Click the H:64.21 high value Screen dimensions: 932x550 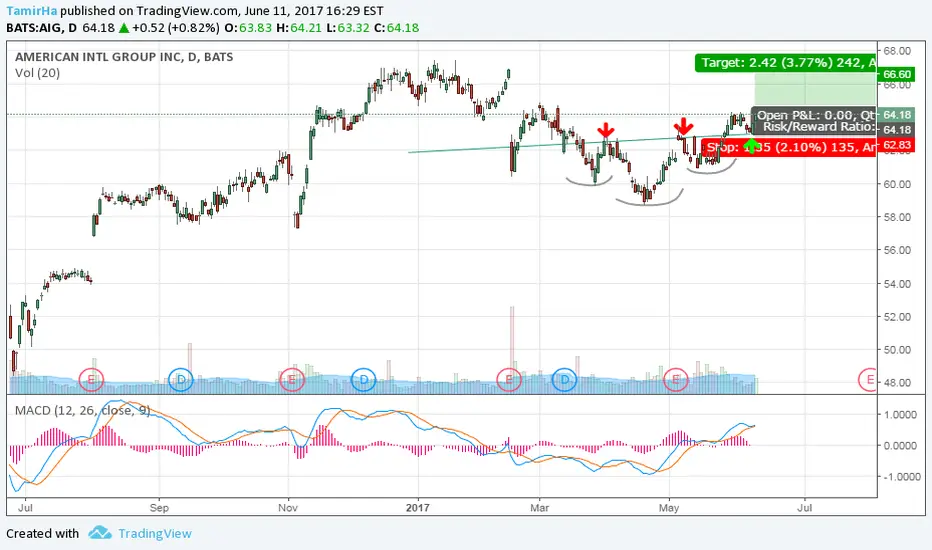[299, 28]
